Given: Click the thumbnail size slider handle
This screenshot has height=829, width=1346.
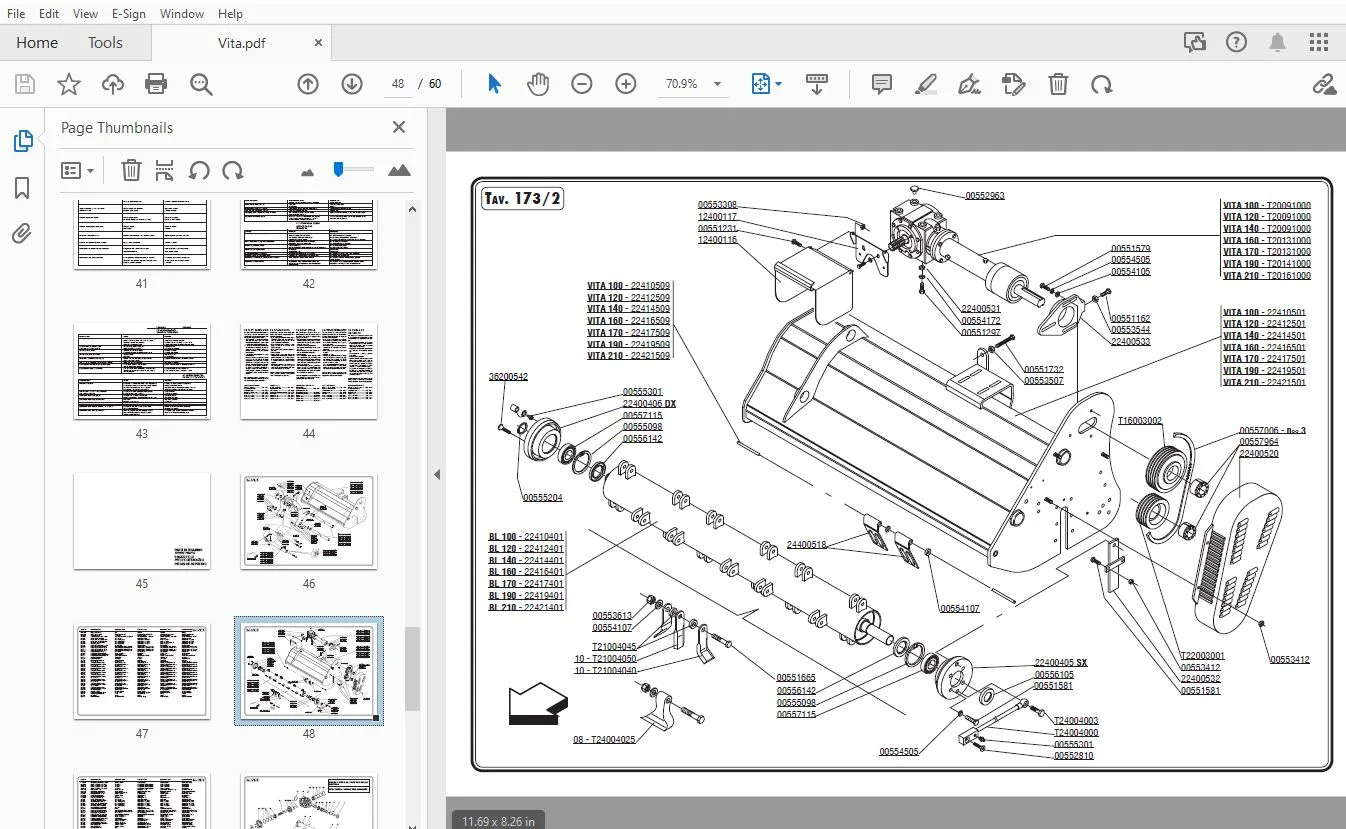Looking at the screenshot, I should click(339, 169).
